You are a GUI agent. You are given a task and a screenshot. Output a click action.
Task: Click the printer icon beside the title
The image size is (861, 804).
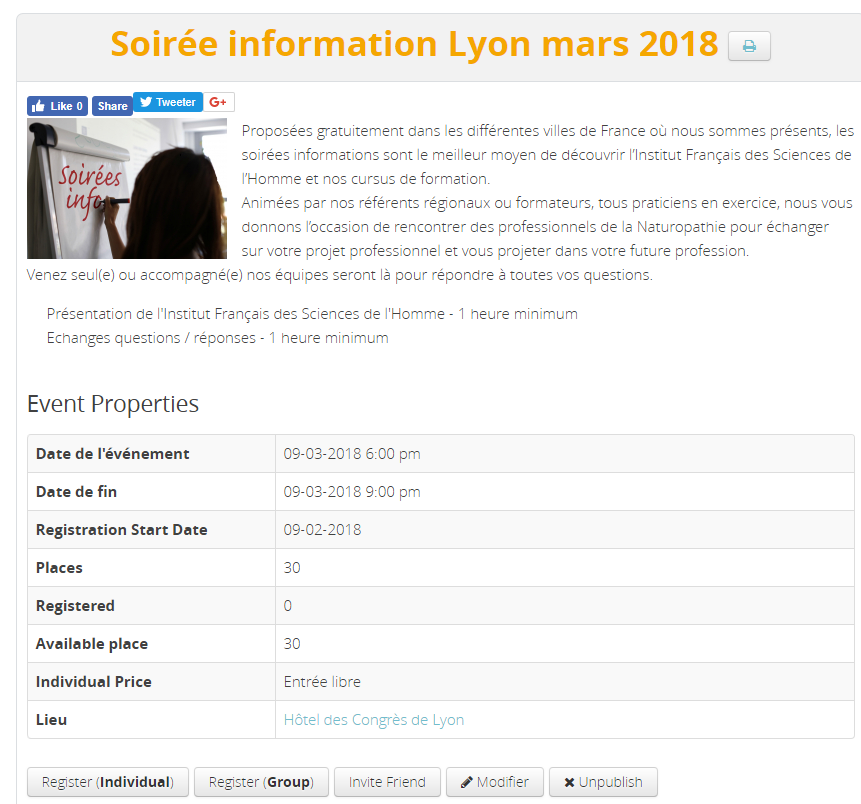(x=749, y=46)
